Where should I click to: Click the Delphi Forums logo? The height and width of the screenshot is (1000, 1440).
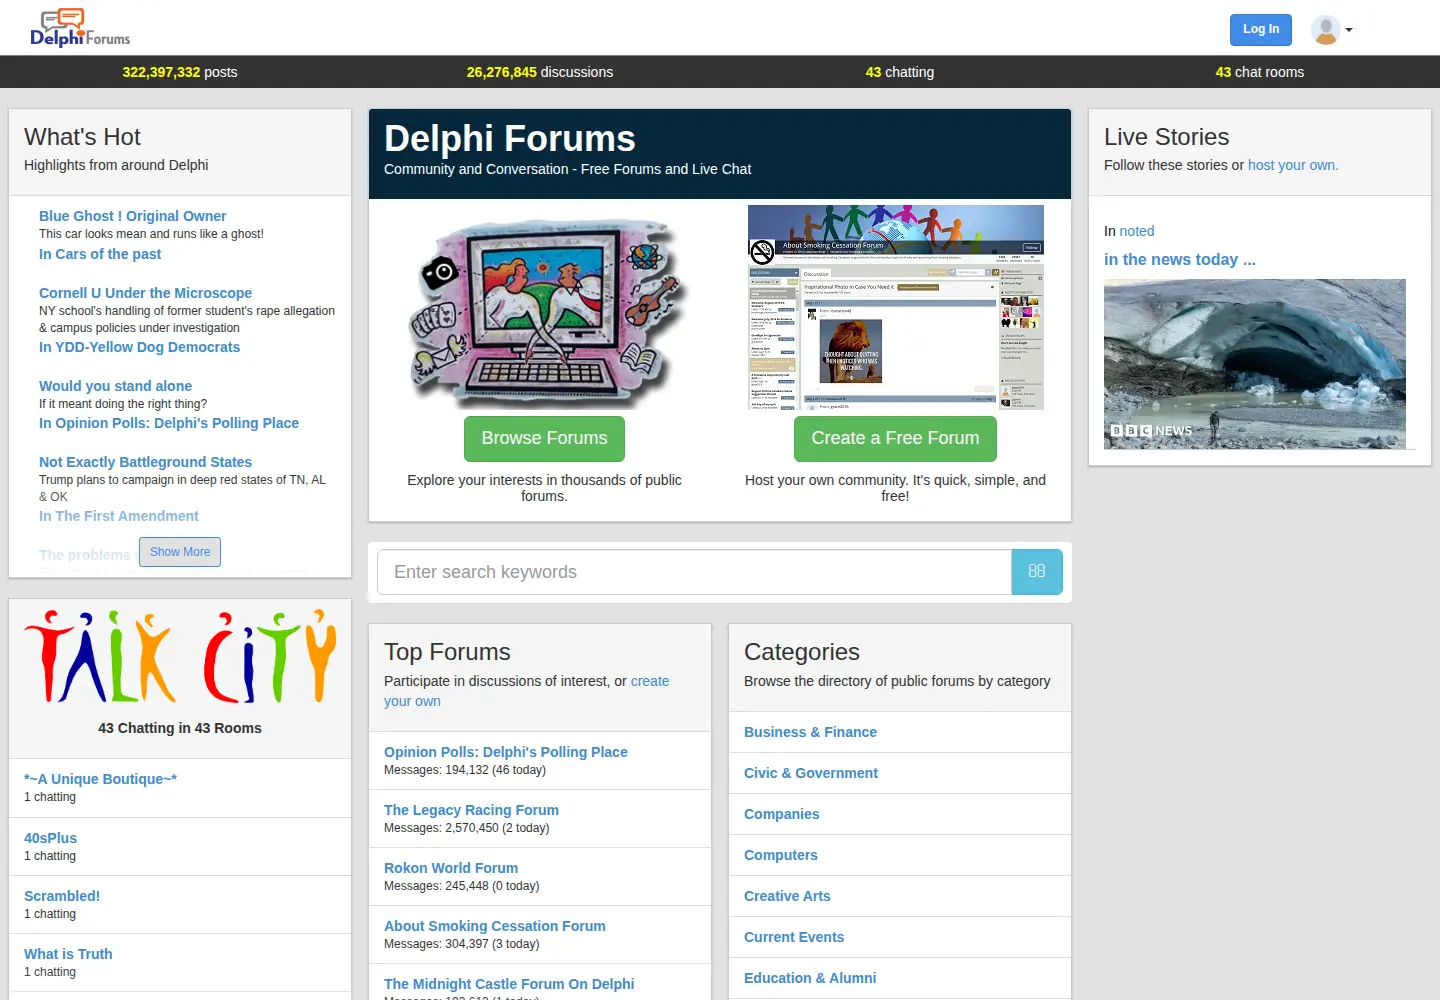tap(80, 28)
